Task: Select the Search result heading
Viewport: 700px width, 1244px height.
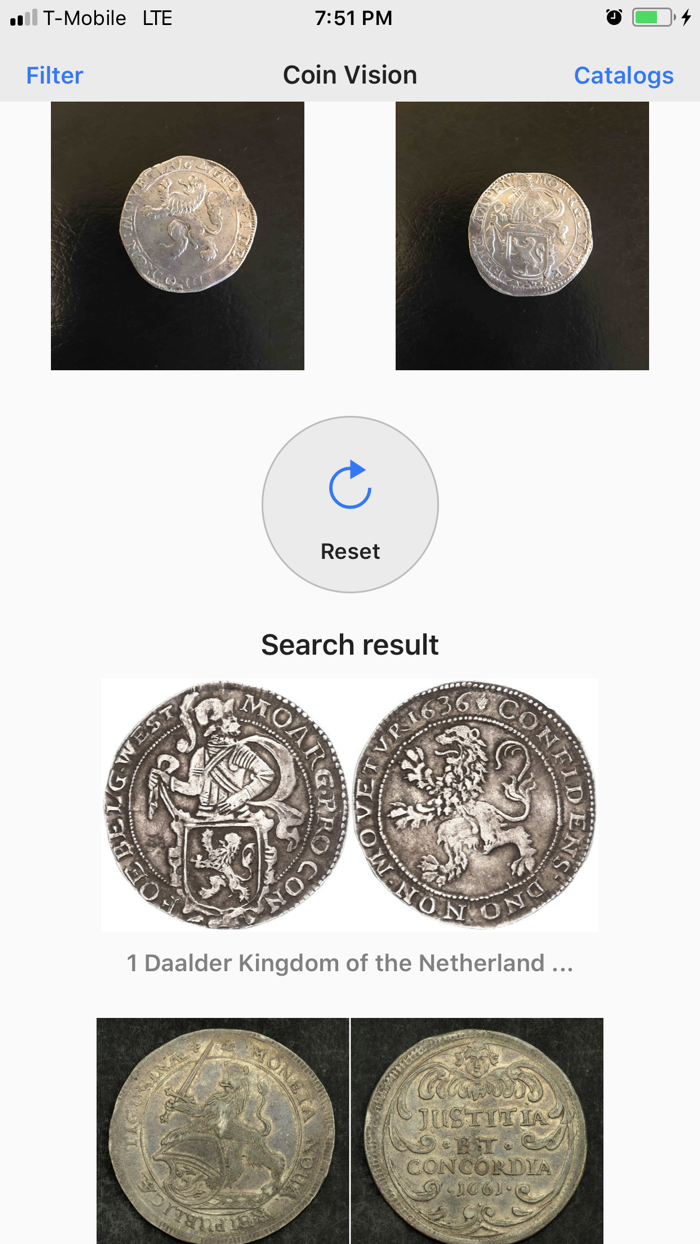Action: tap(349, 645)
